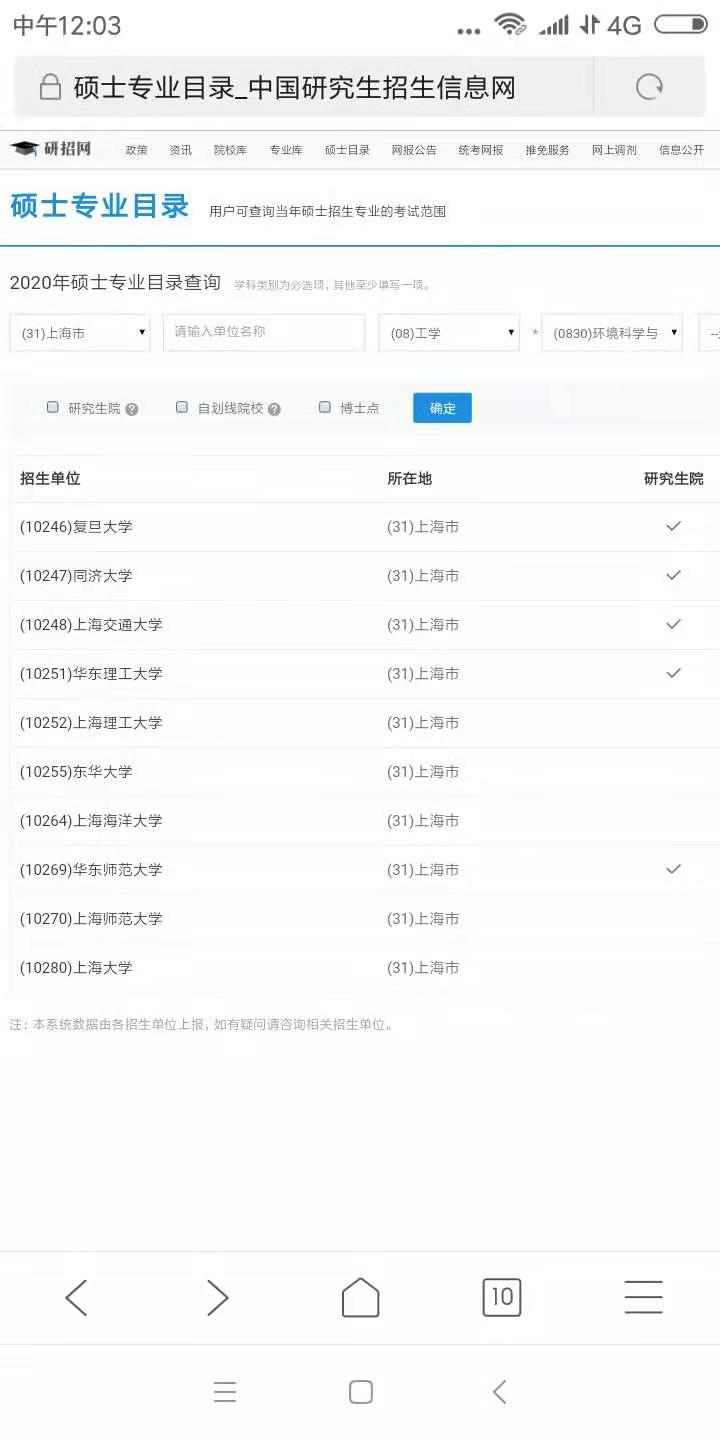Tap Android home square key
The width and height of the screenshot is (720, 1440).
(x=361, y=1392)
